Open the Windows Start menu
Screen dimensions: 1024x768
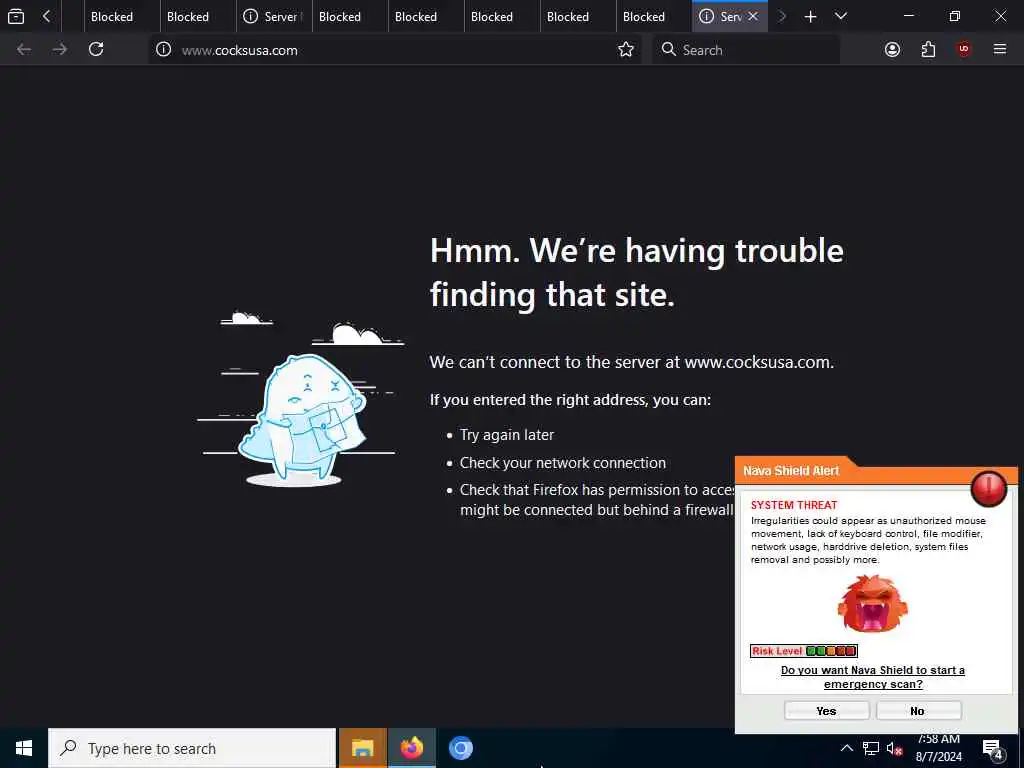coord(24,748)
